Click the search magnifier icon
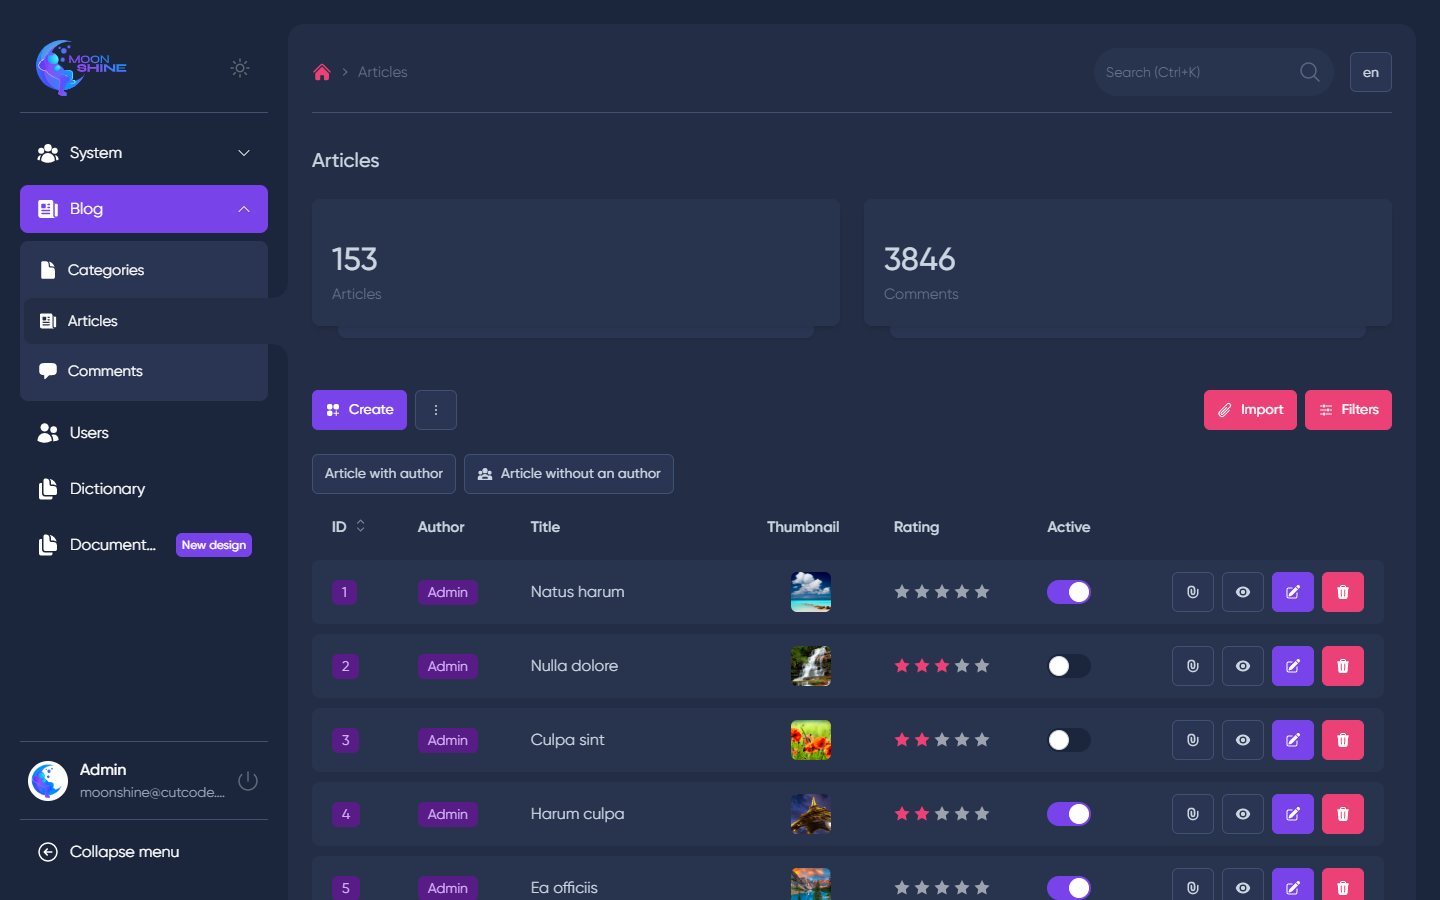This screenshot has width=1440, height=900. [x=1309, y=72]
